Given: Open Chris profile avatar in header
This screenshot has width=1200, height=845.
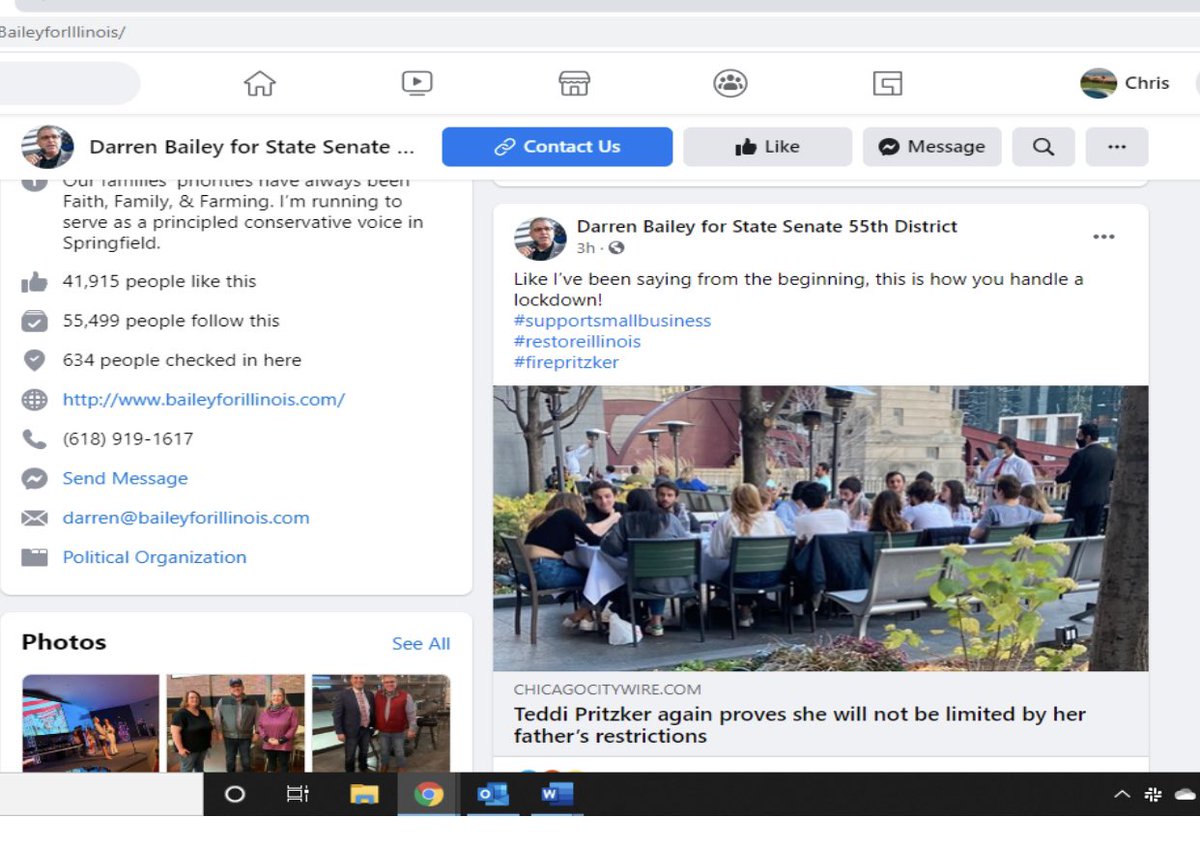Looking at the screenshot, I should (1098, 83).
